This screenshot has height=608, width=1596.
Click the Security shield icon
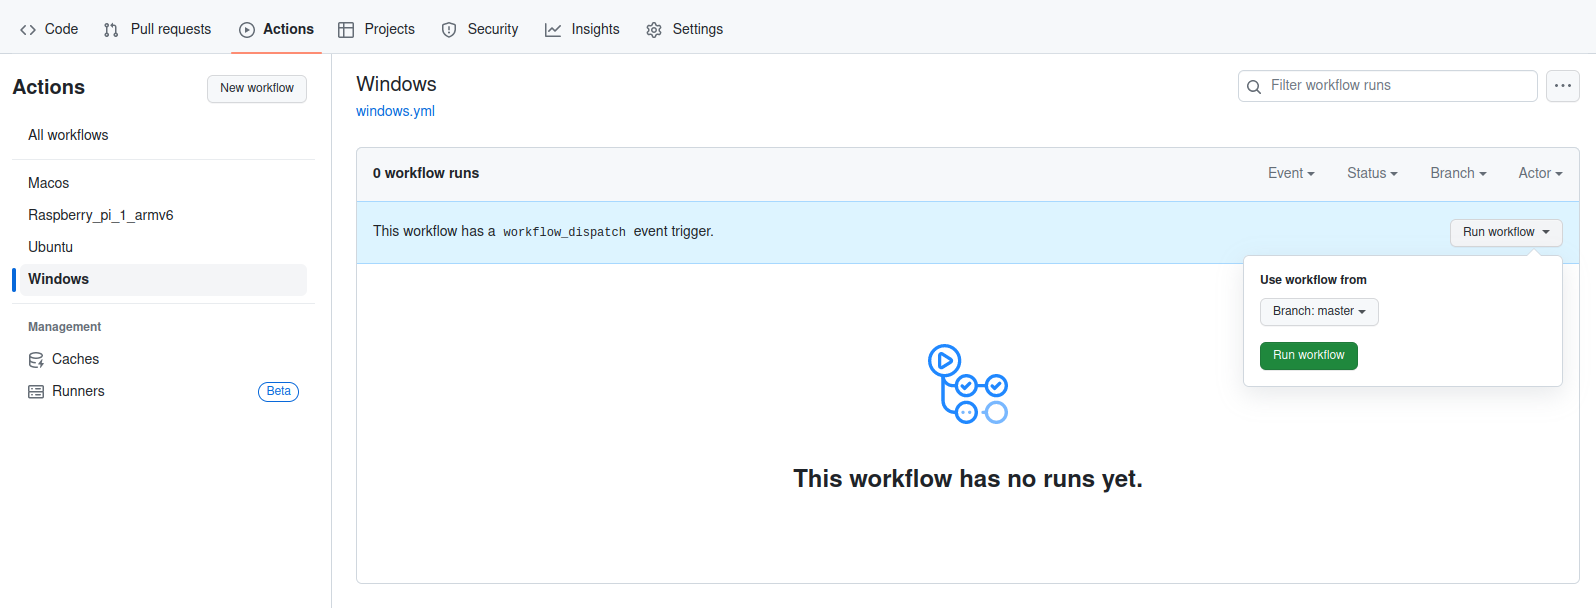[x=449, y=30]
